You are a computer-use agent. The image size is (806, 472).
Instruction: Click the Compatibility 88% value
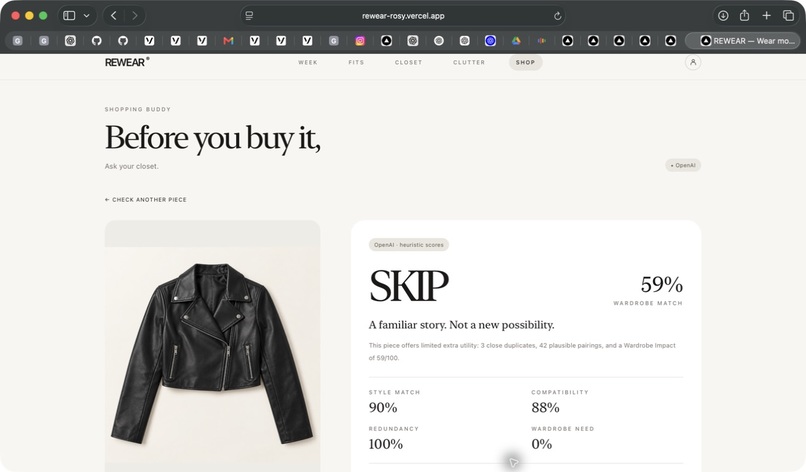pyautogui.click(x=545, y=408)
